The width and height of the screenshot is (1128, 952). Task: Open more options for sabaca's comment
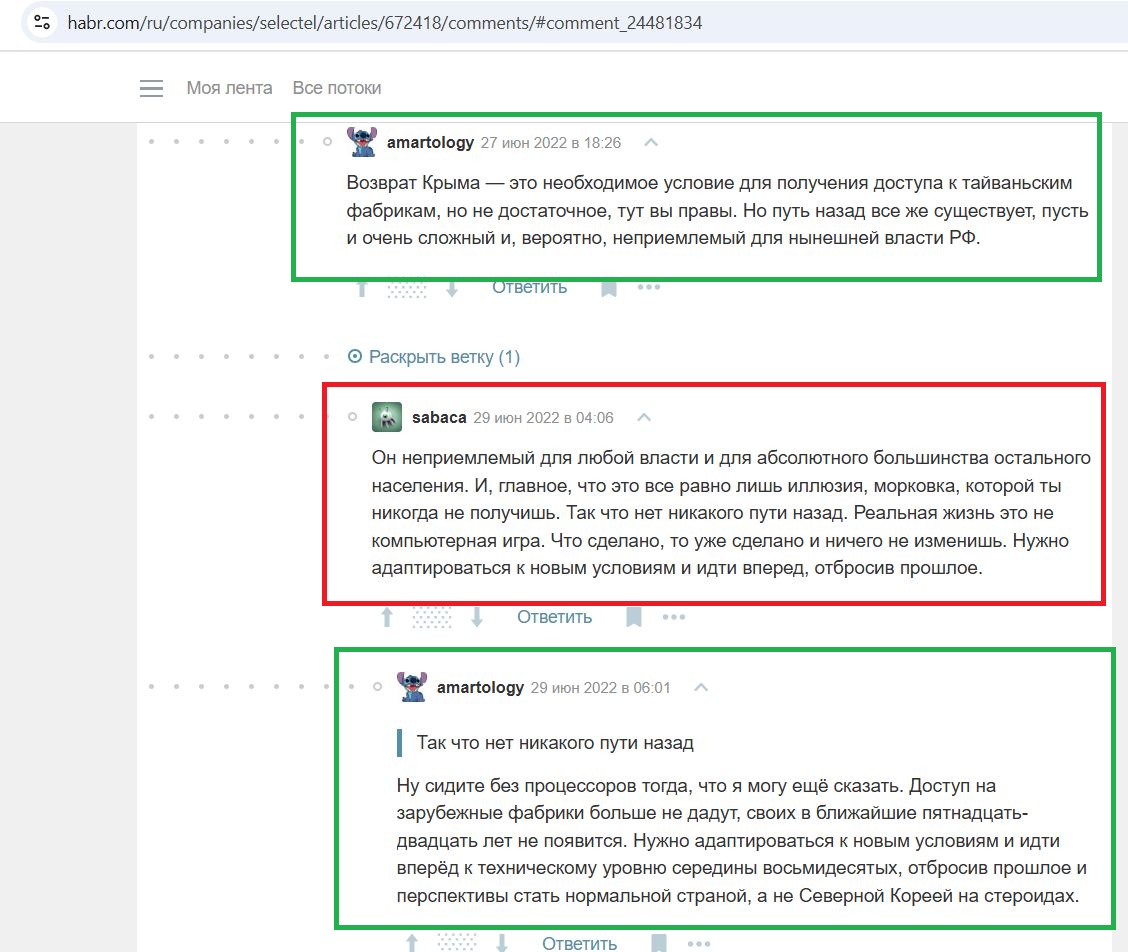[x=674, y=617]
